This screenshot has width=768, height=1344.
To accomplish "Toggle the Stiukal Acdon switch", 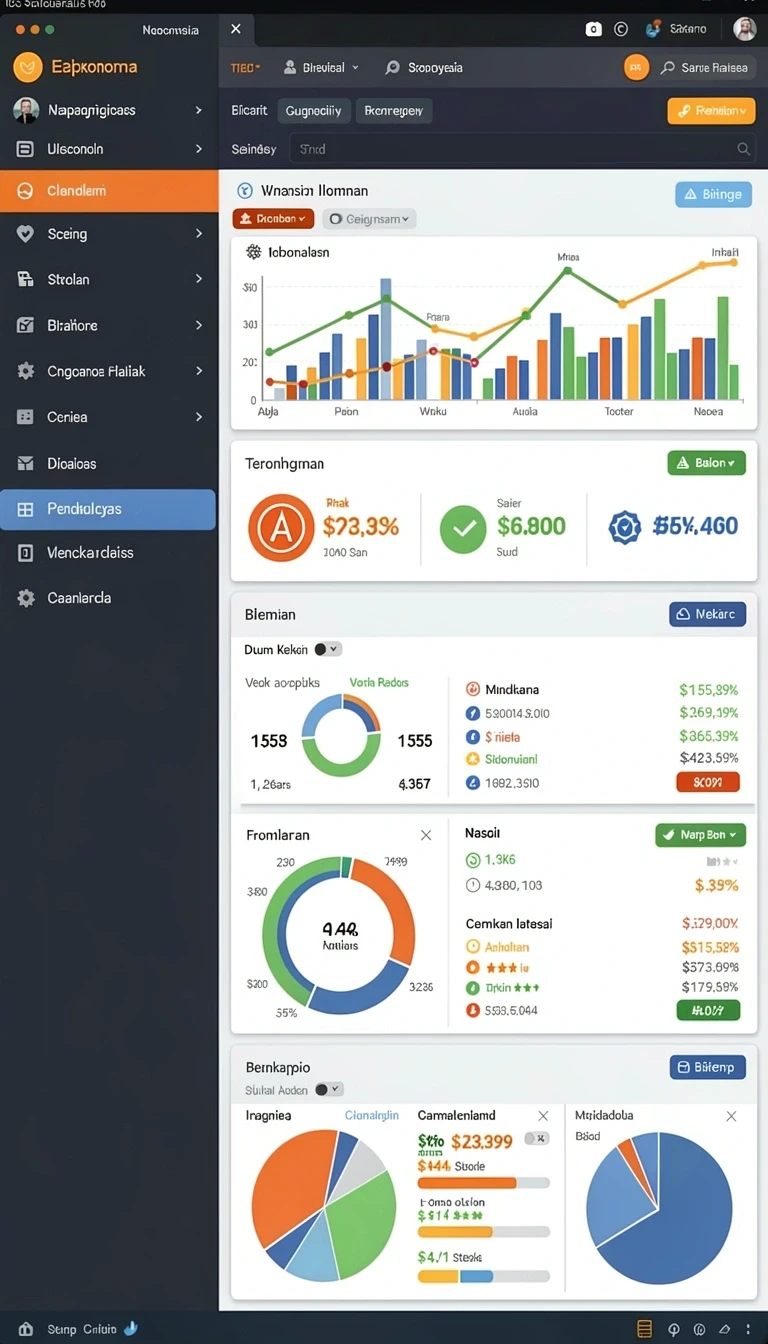I will [x=329, y=1089].
